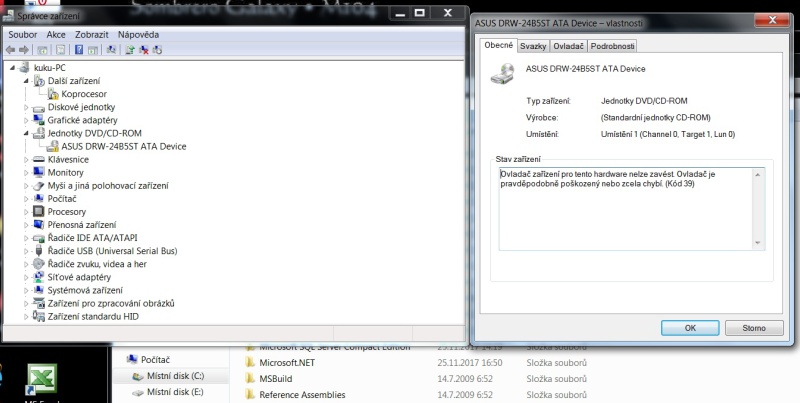
Task: Select the Obecné tab
Action: coord(499,45)
